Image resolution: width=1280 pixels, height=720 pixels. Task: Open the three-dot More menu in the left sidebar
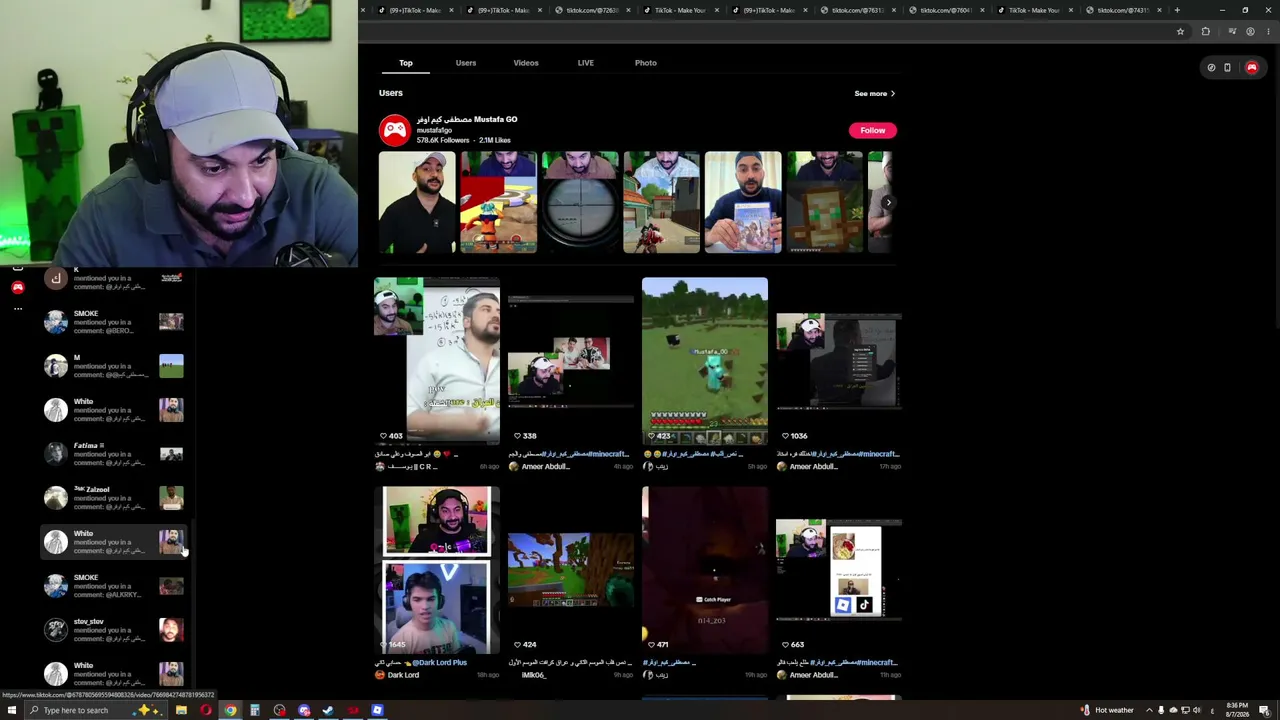(17, 309)
